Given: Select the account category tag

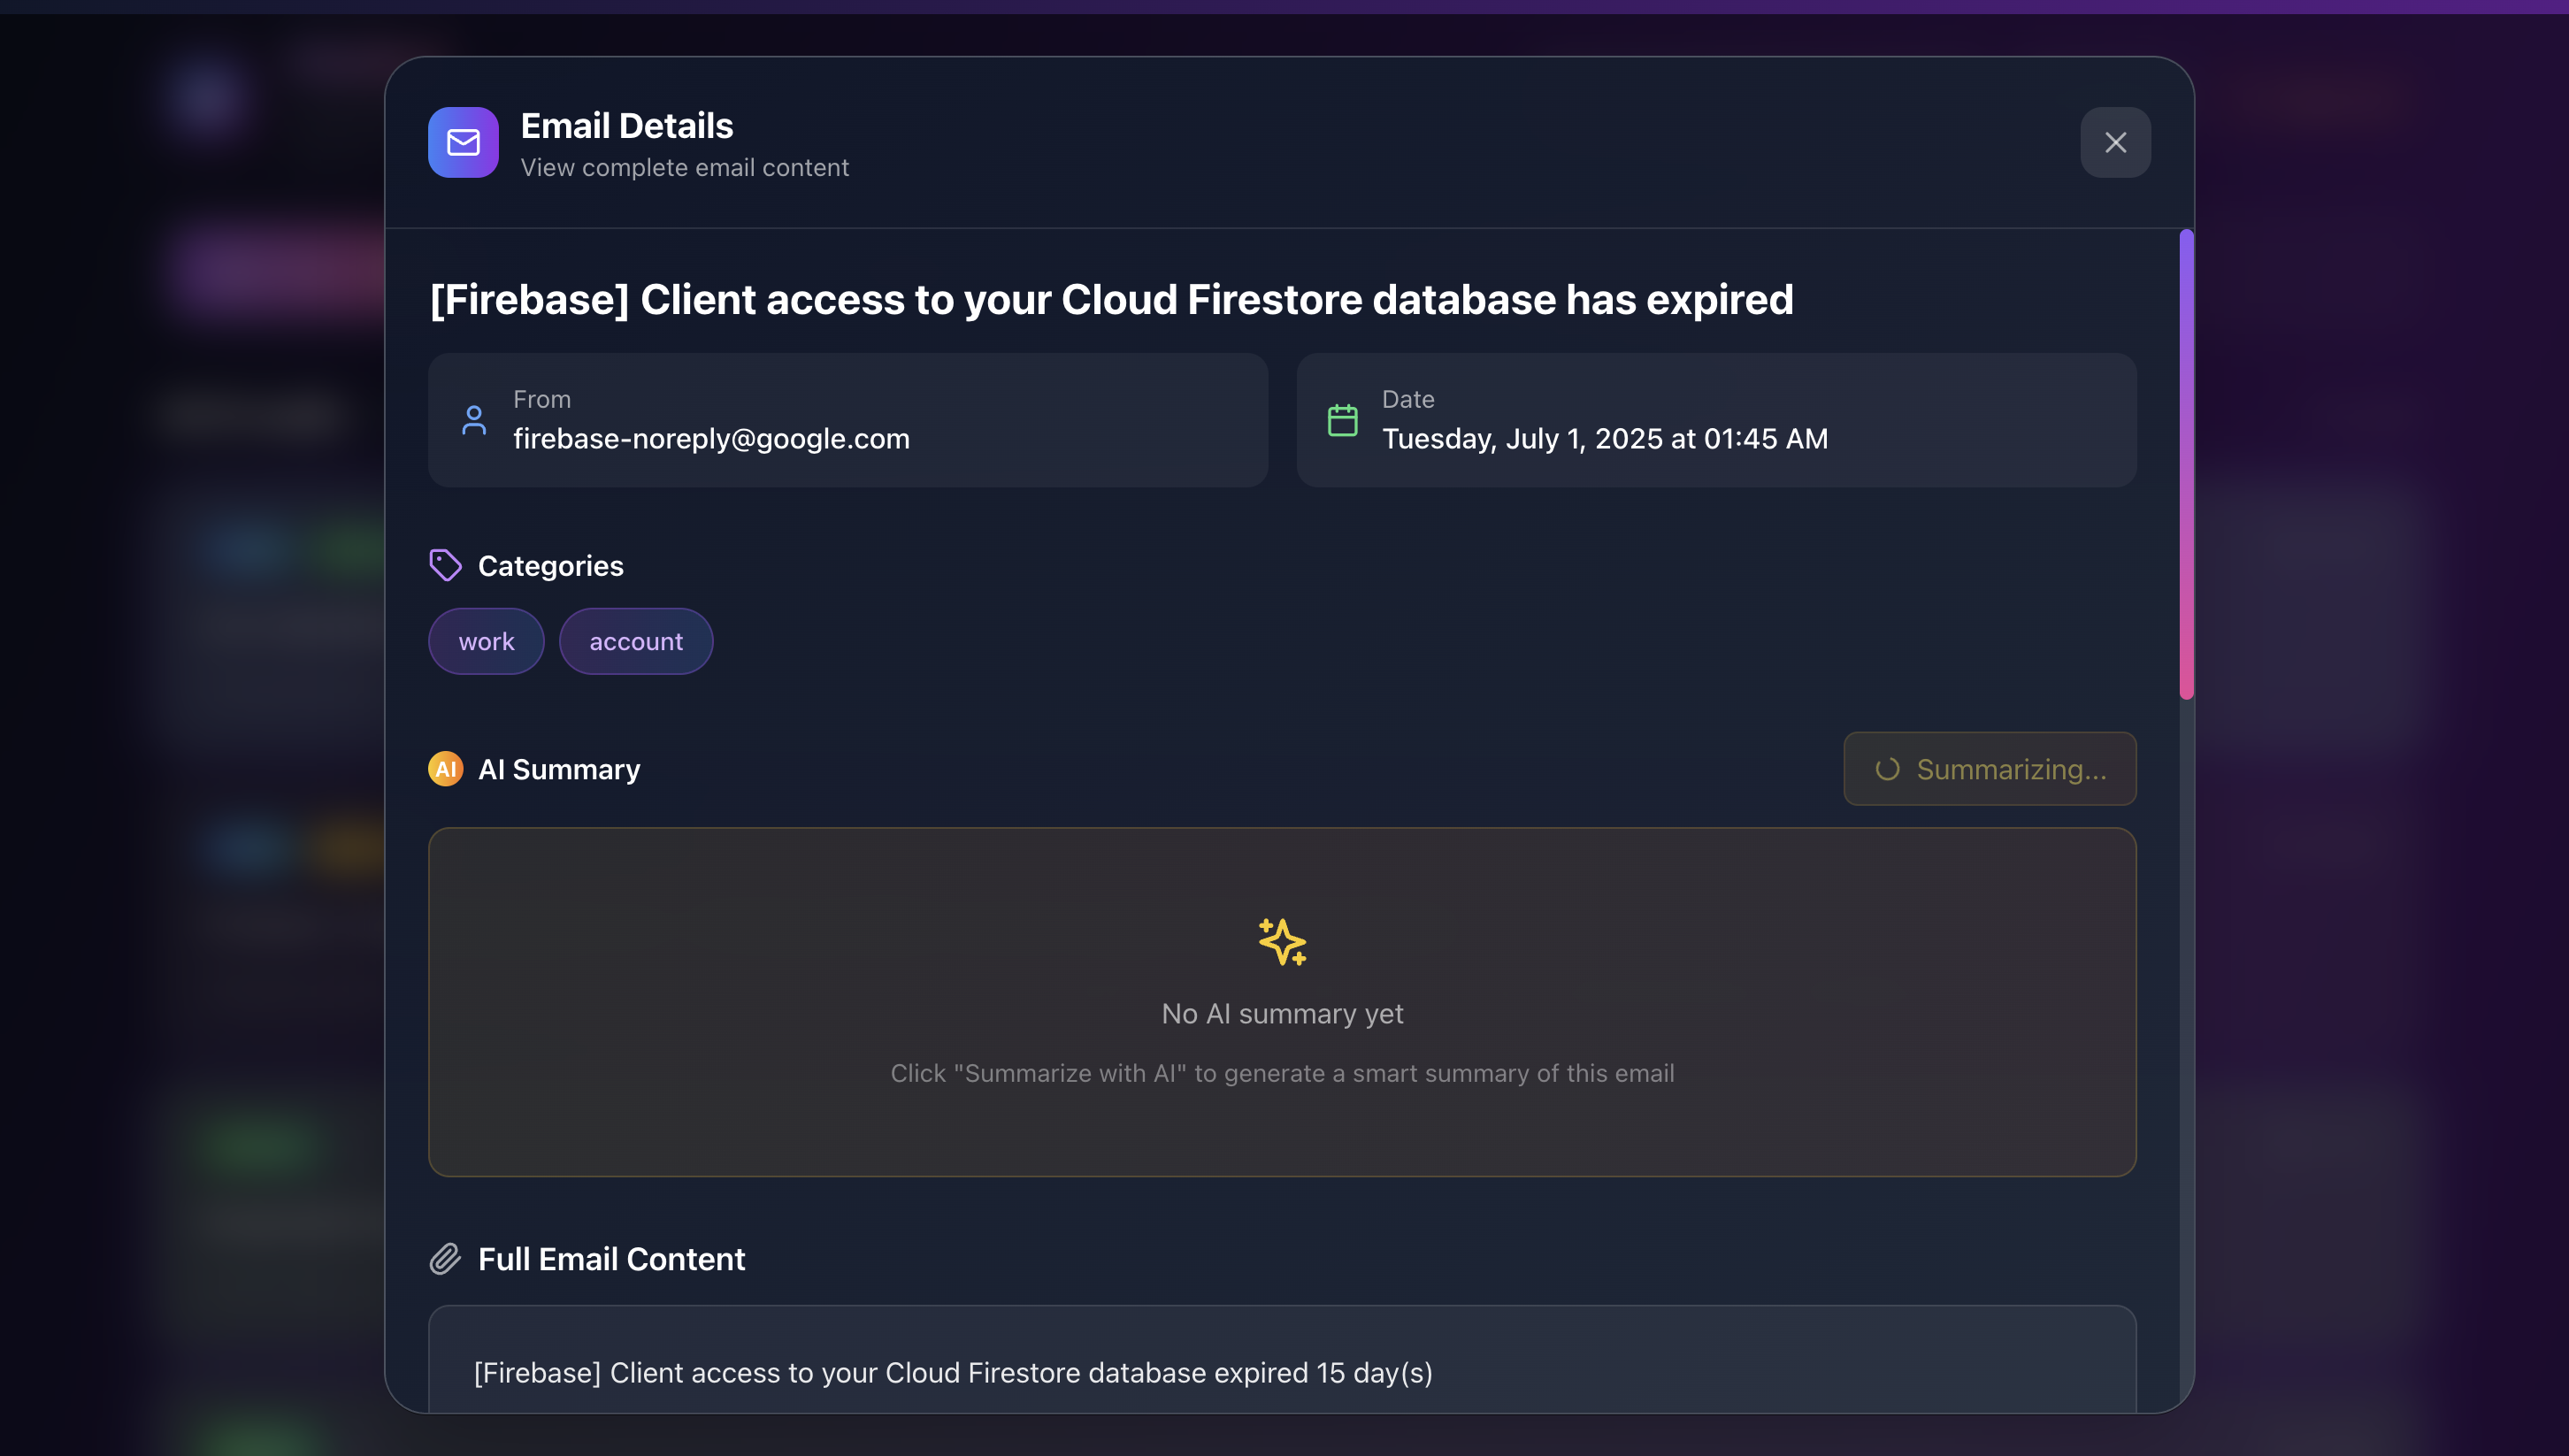Looking at the screenshot, I should pyautogui.click(x=636, y=641).
